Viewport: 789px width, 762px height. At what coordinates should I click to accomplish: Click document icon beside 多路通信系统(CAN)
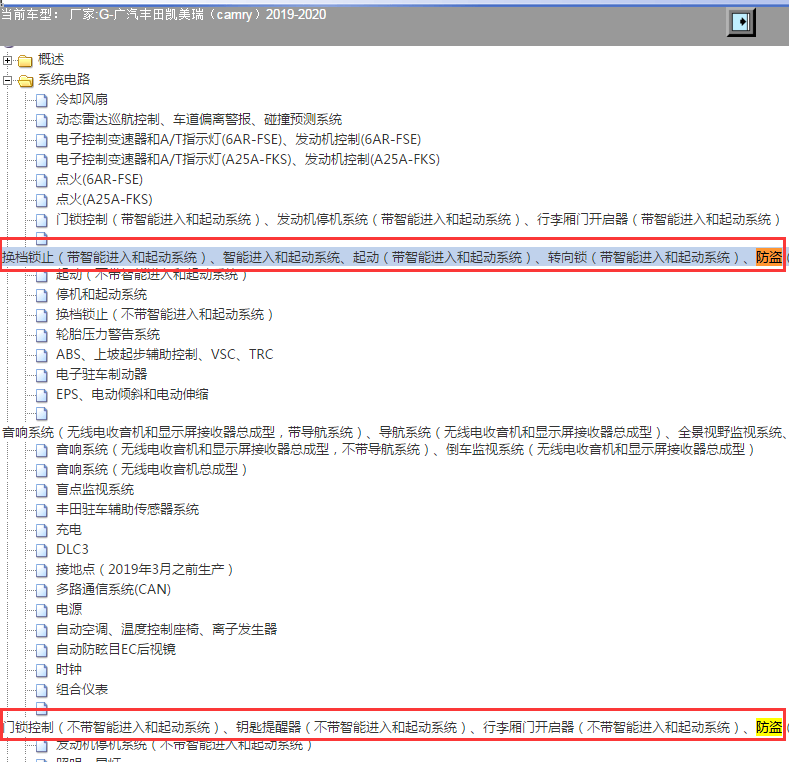pyautogui.click(x=42, y=590)
